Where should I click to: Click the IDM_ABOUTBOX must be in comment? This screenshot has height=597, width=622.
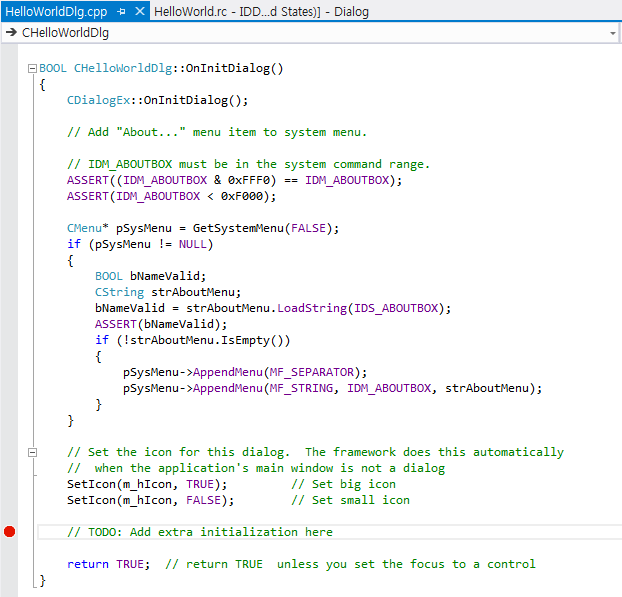248,164
